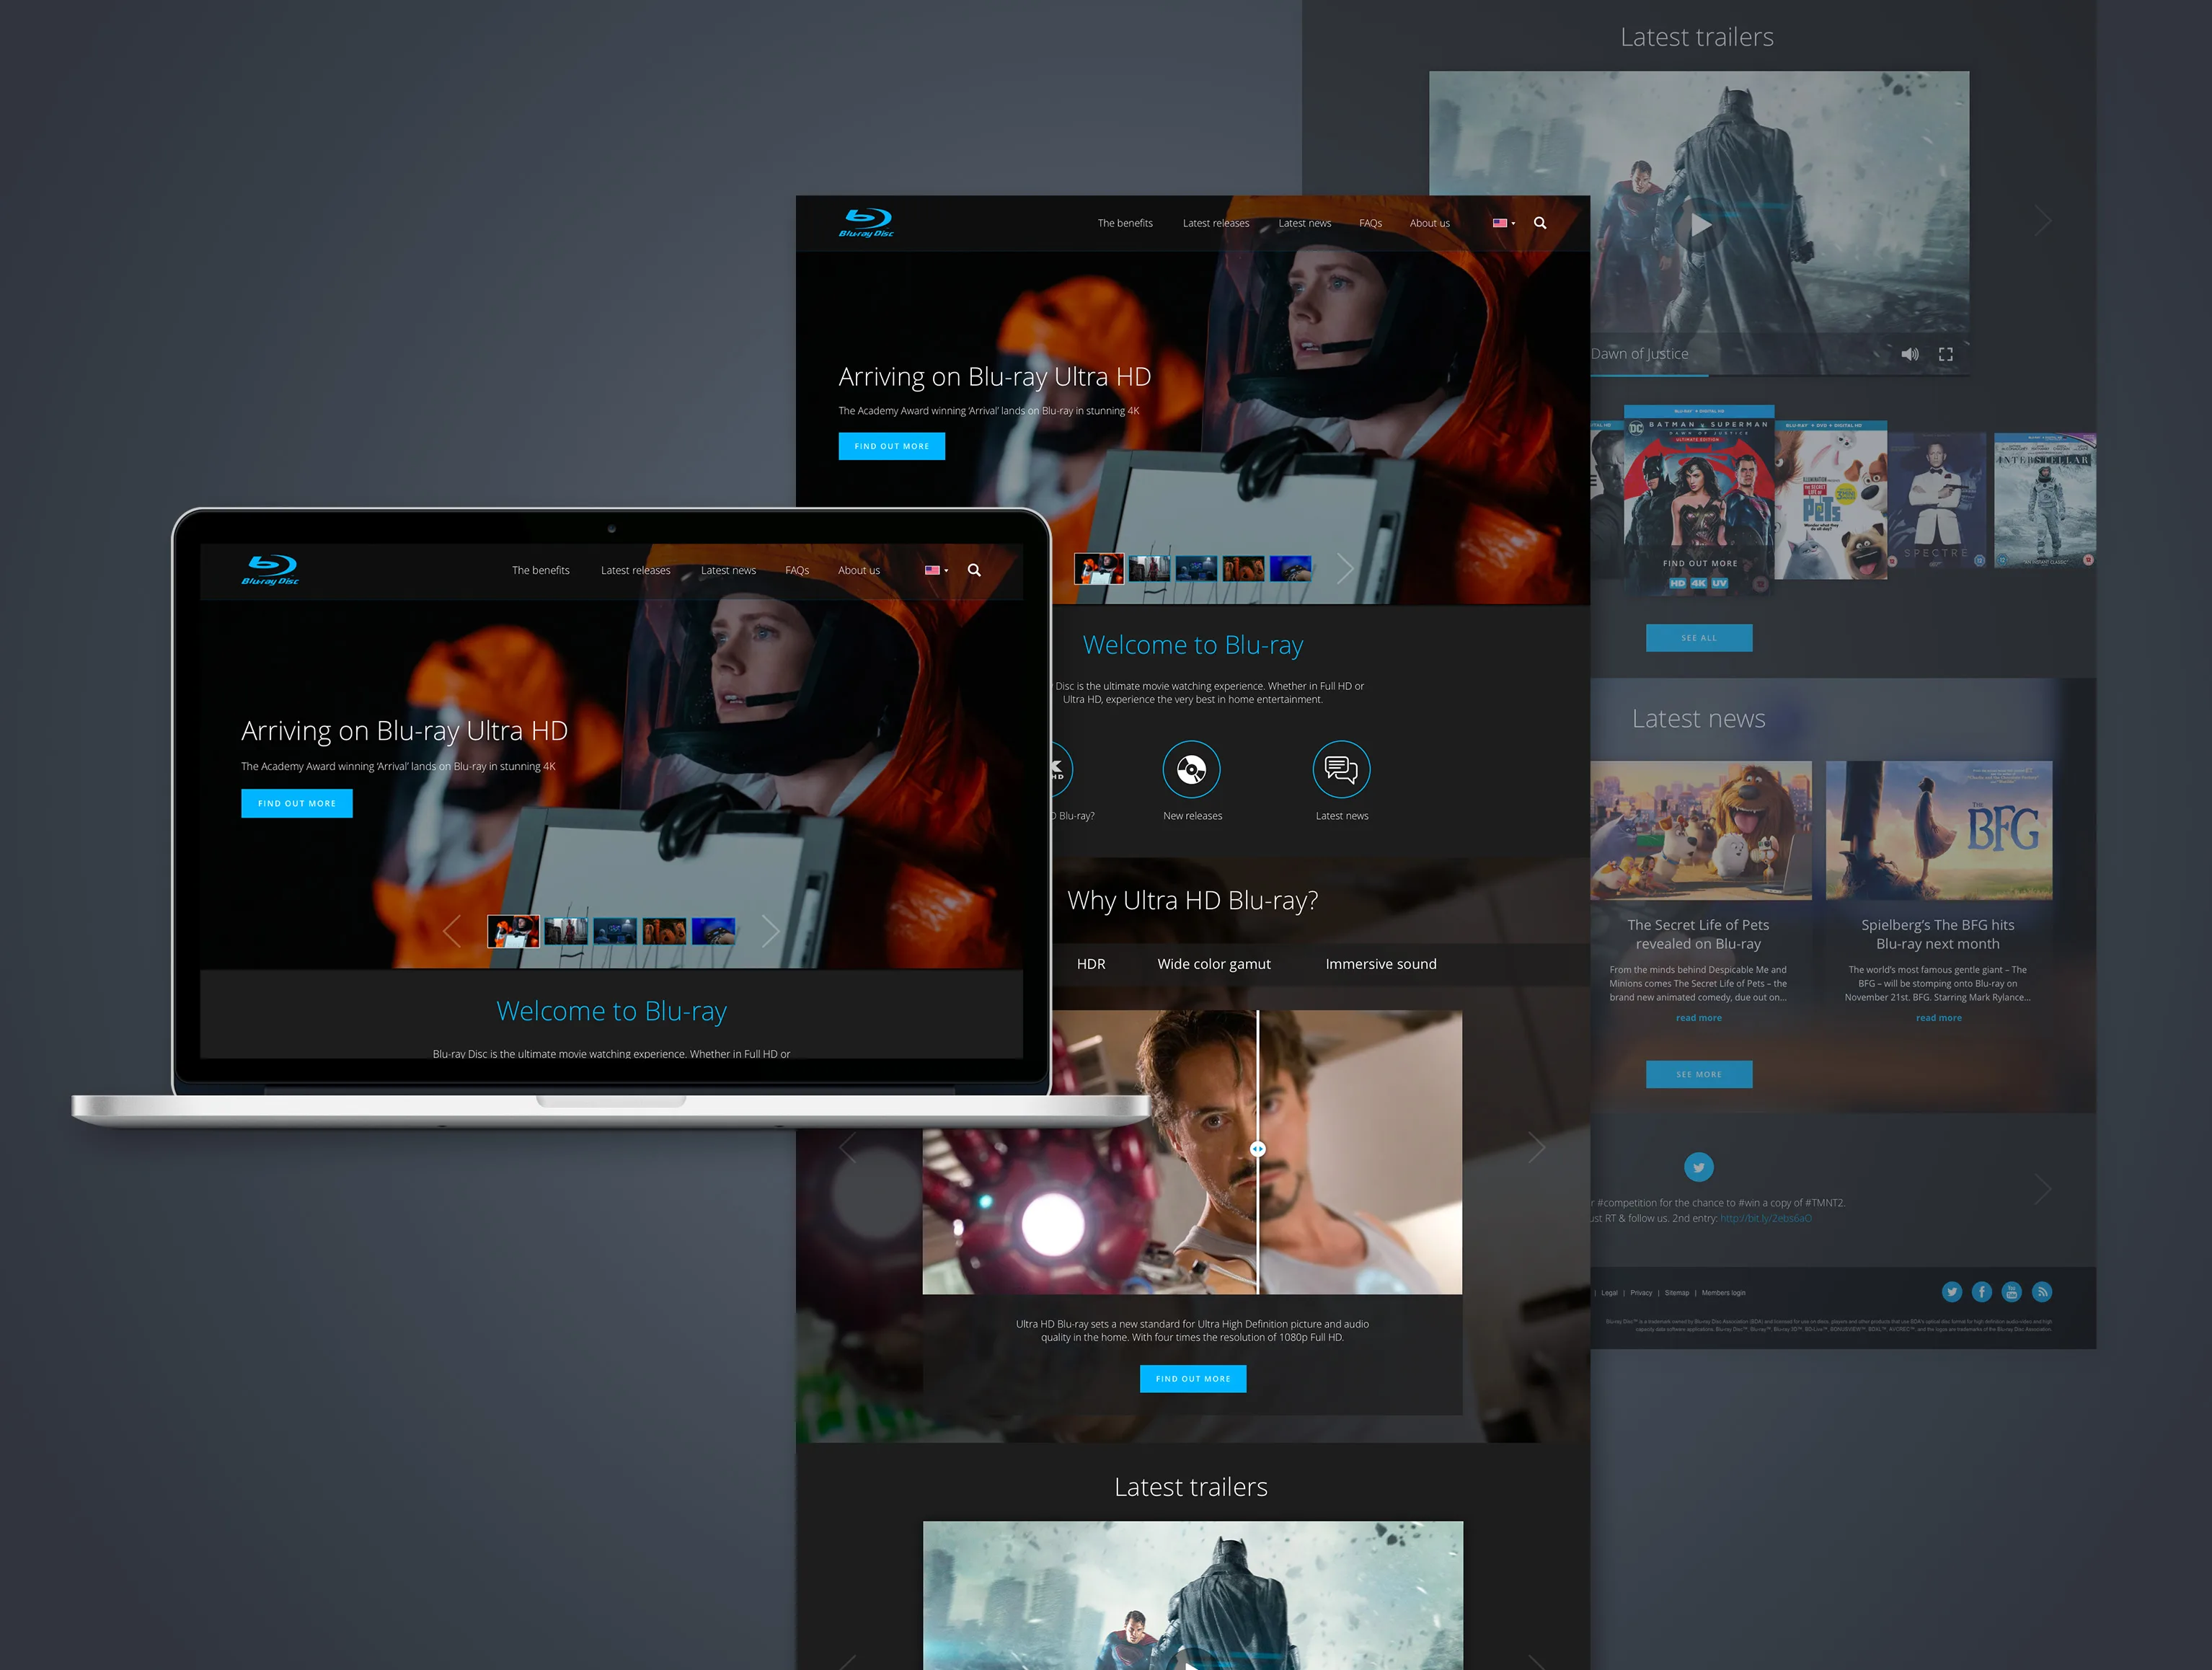Go to previous Ultra HD comparison slide
The image size is (2212, 1670).
[847, 1148]
